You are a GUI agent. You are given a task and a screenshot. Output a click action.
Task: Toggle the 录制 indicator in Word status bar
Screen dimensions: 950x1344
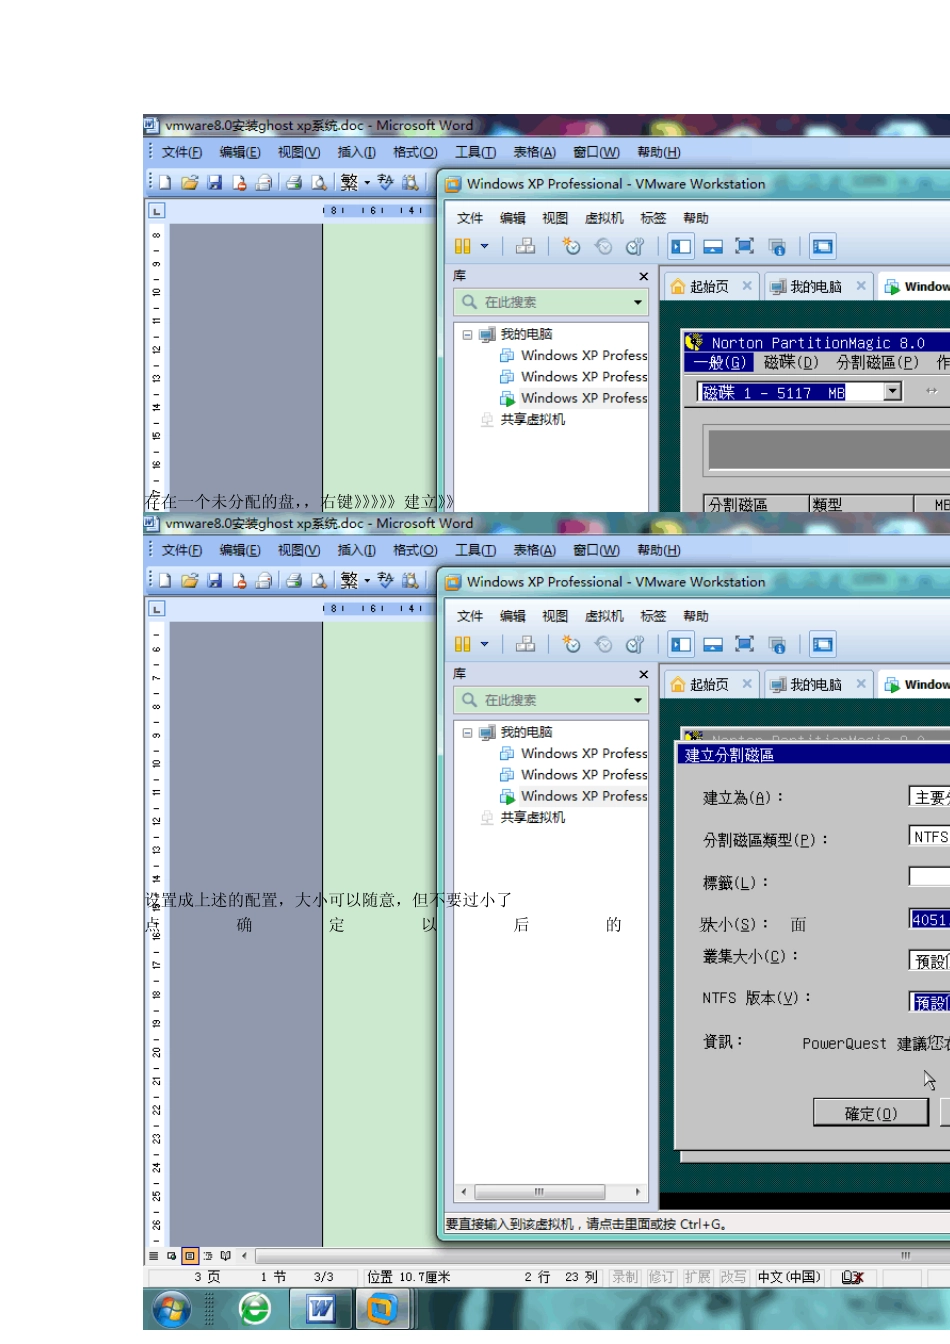(625, 1277)
